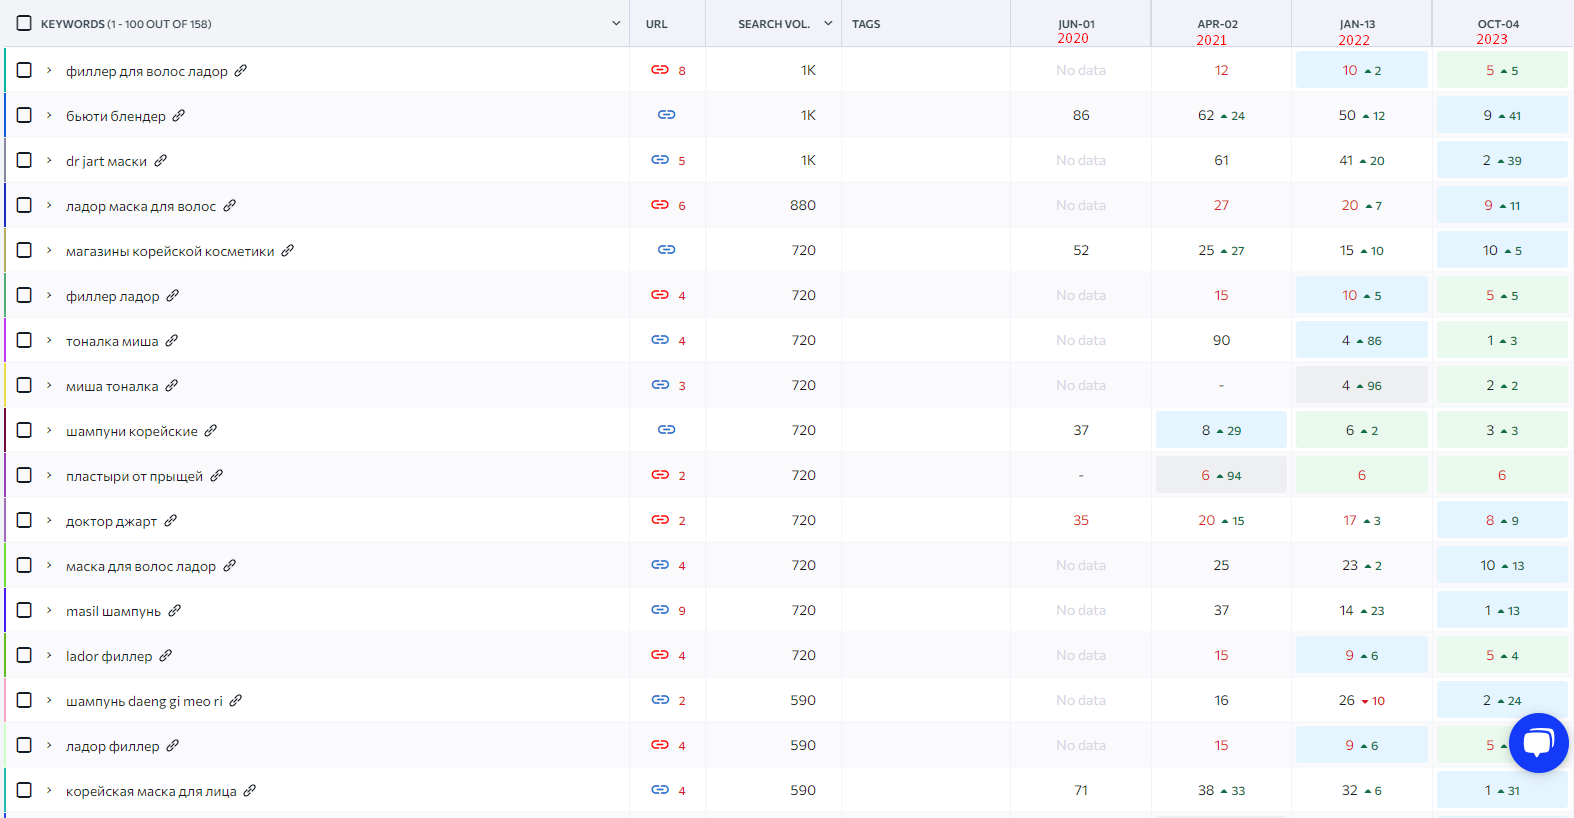Click the Tags column header
The height and width of the screenshot is (818, 1574).
click(866, 24)
